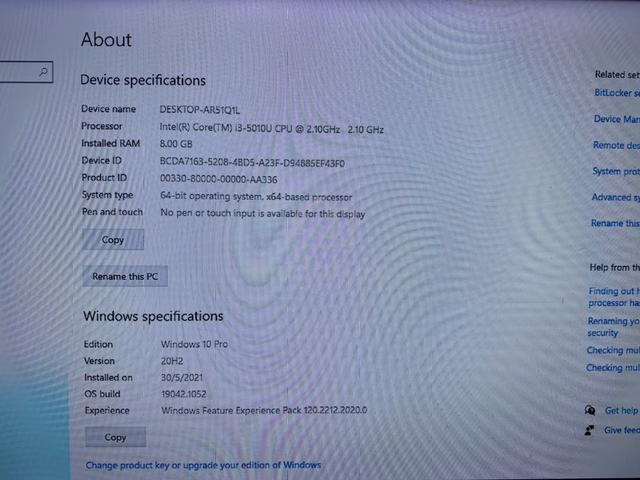This screenshot has width=640, height=480.
Task: Select No pen or touch input text
Action: [x=262, y=213]
